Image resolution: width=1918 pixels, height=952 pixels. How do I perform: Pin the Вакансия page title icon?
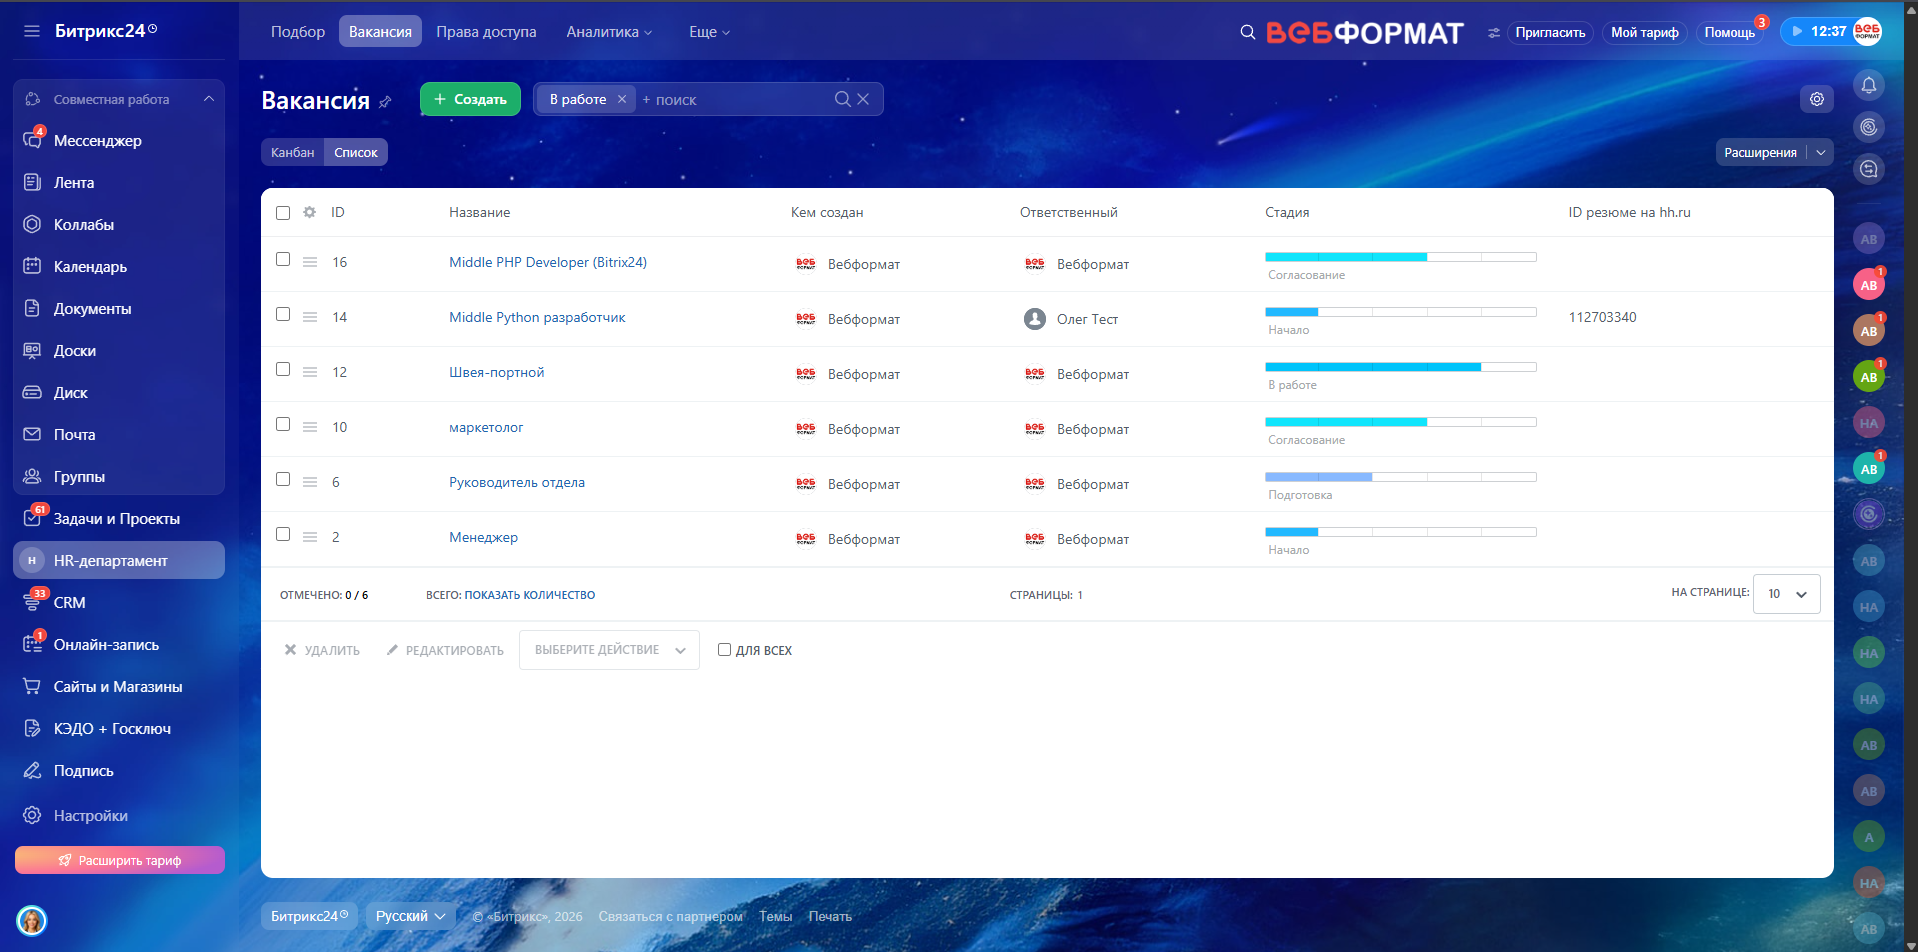pyautogui.click(x=386, y=102)
